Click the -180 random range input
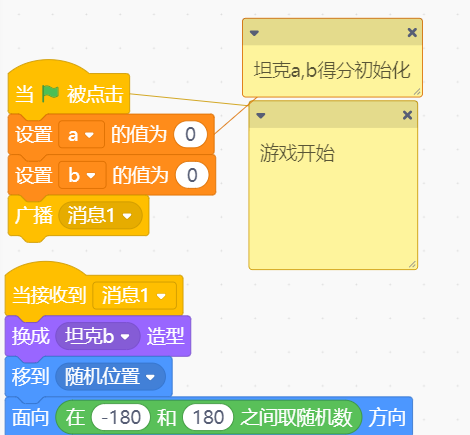The height and width of the screenshot is (435, 470). tap(121, 417)
